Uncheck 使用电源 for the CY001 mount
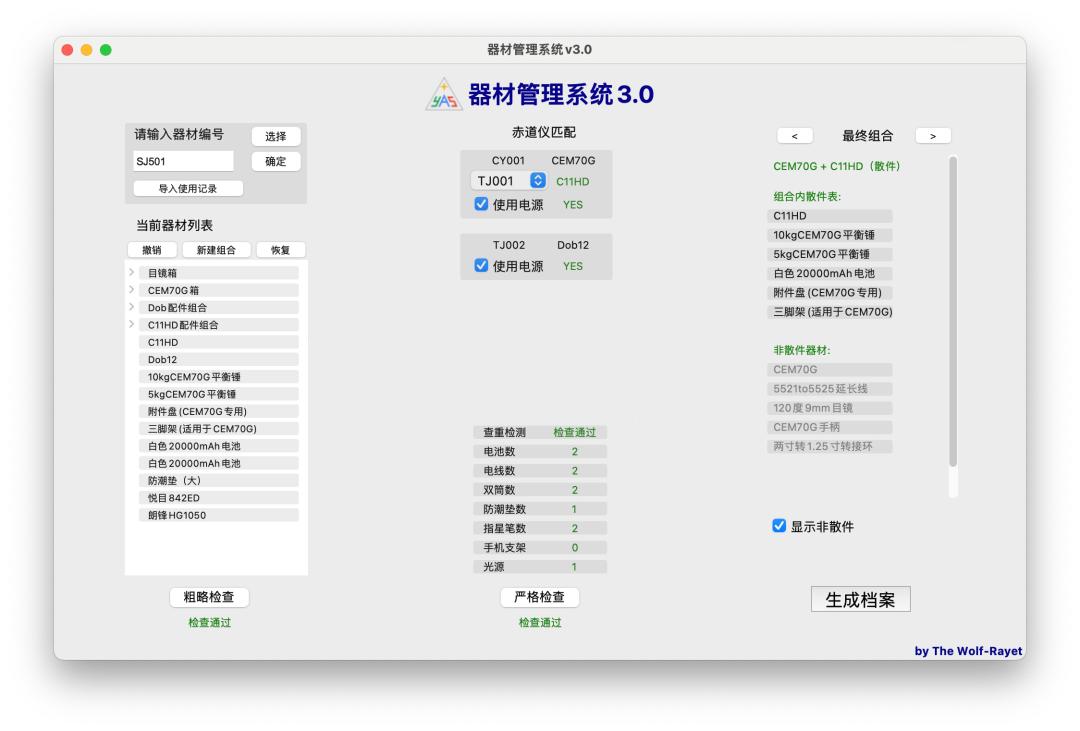The image size is (1080, 731). coord(481,205)
